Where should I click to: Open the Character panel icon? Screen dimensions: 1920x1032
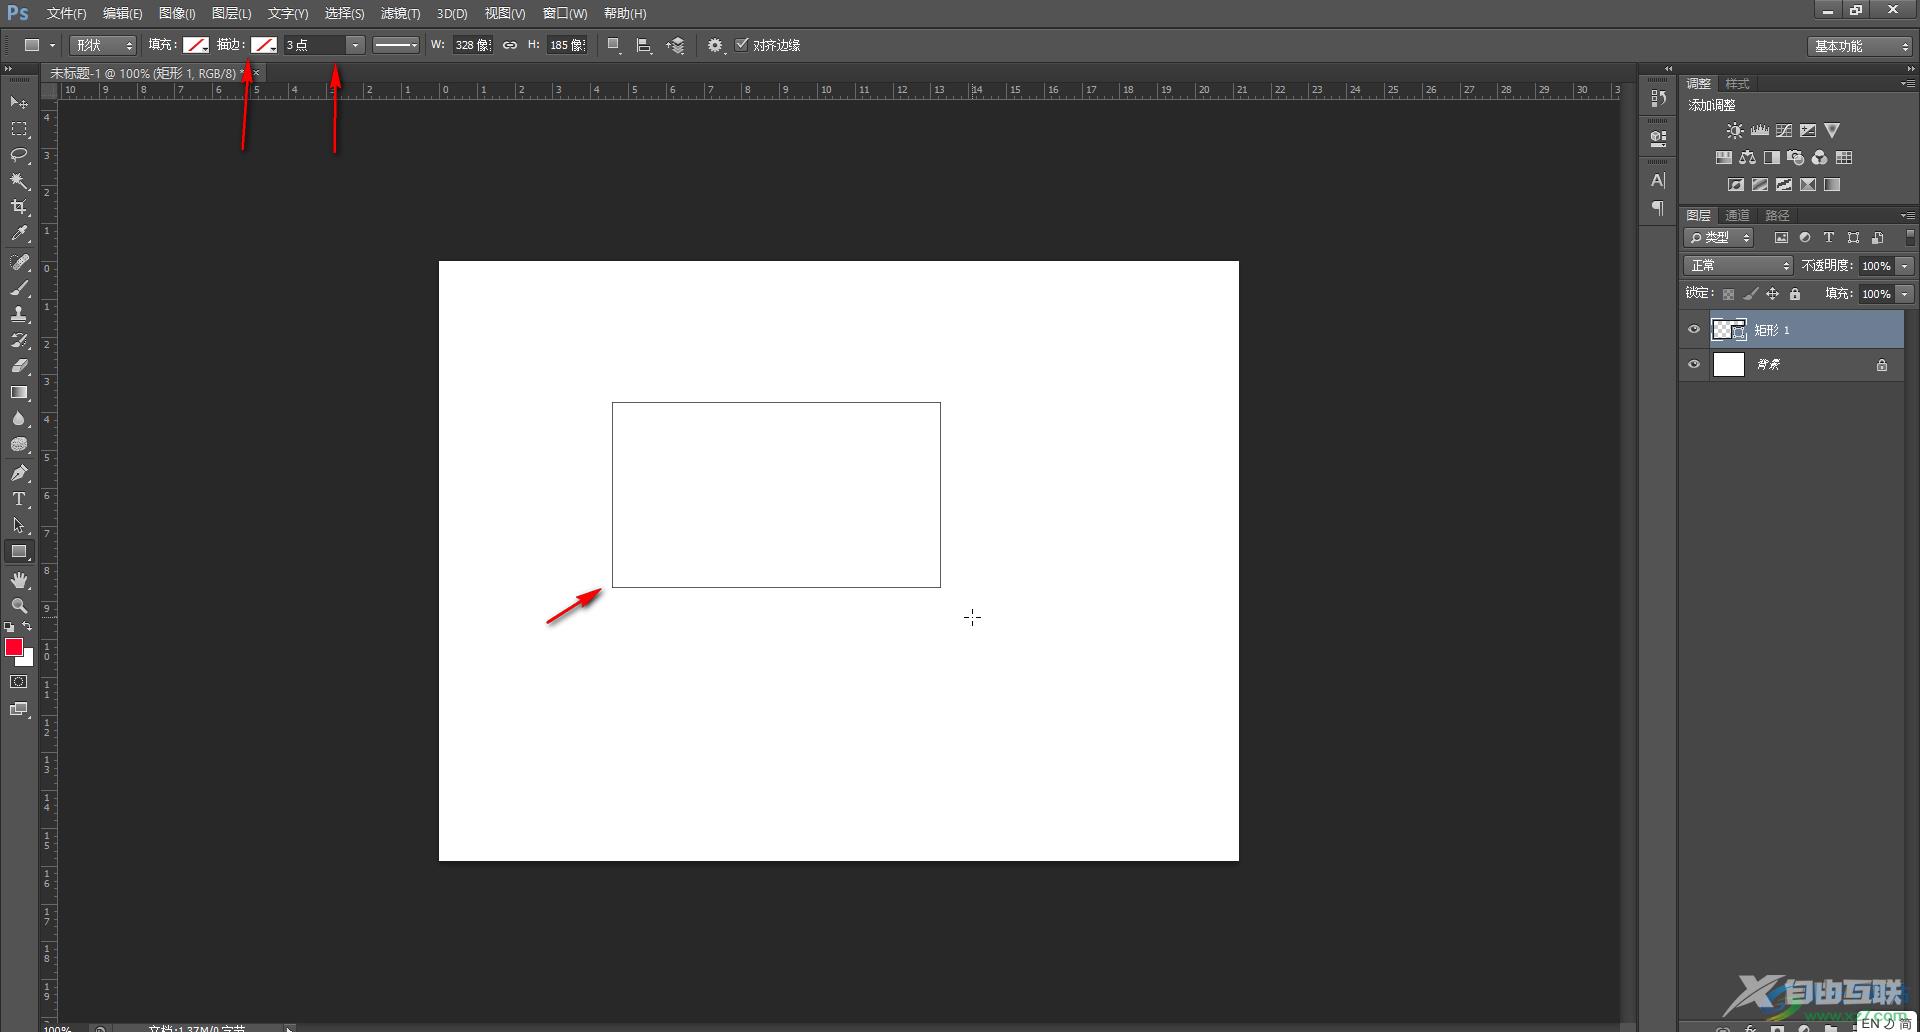pyautogui.click(x=1658, y=180)
